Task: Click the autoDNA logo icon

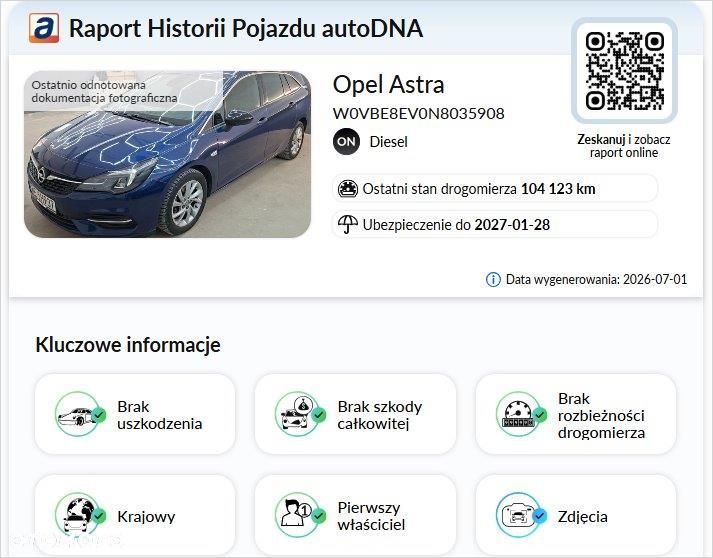Action: 44,28
